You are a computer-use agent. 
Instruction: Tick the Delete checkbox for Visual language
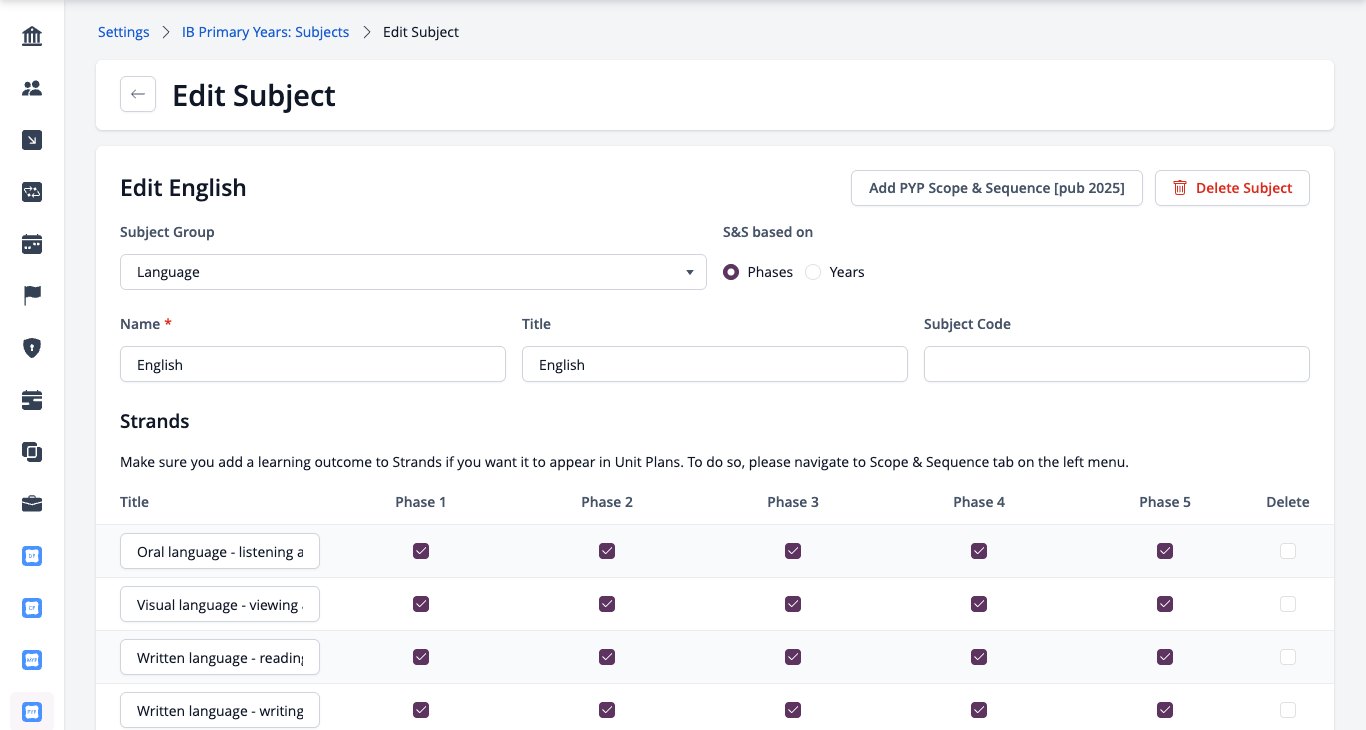coord(1288,604)
